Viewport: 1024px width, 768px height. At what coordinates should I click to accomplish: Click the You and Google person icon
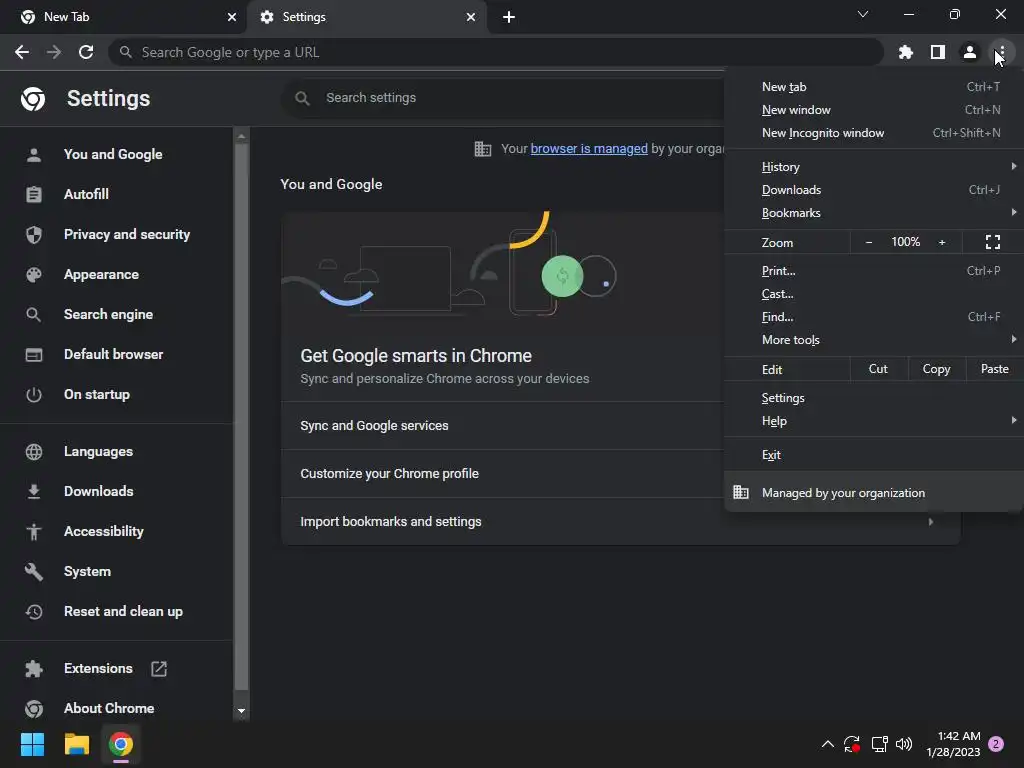pyautogui.click(x=33, y=155)
